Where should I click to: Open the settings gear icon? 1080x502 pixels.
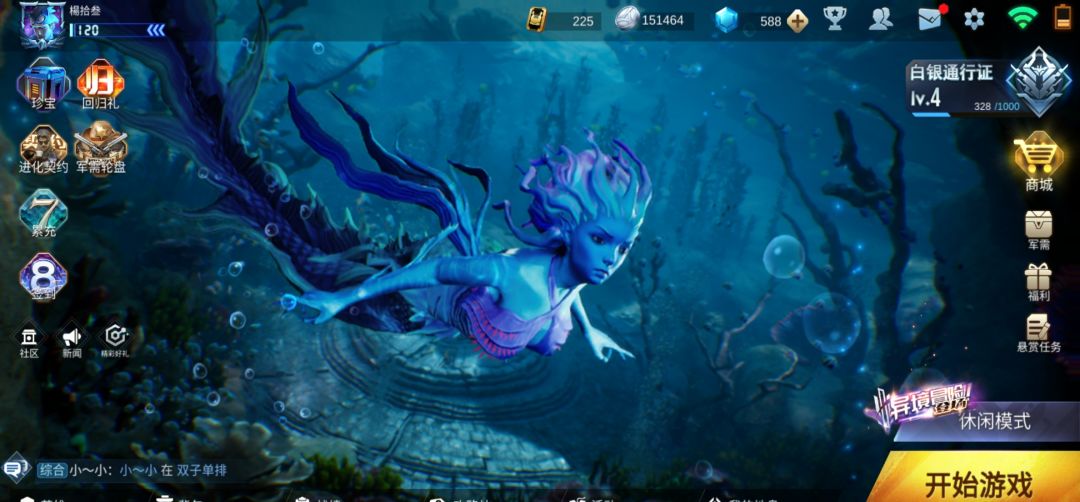[x=974, y=19]
